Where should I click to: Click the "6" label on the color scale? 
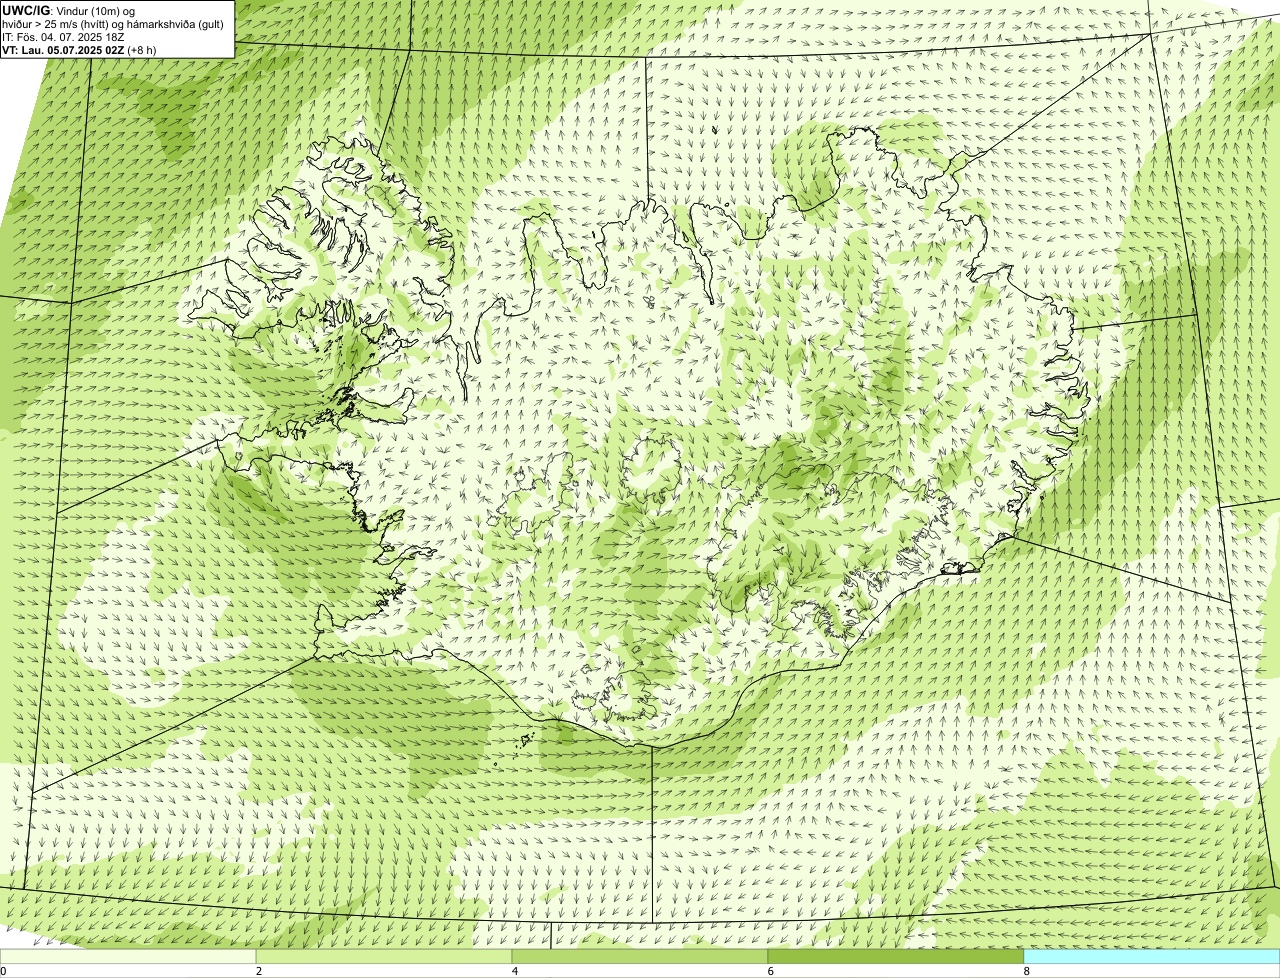tap(771, 971)
